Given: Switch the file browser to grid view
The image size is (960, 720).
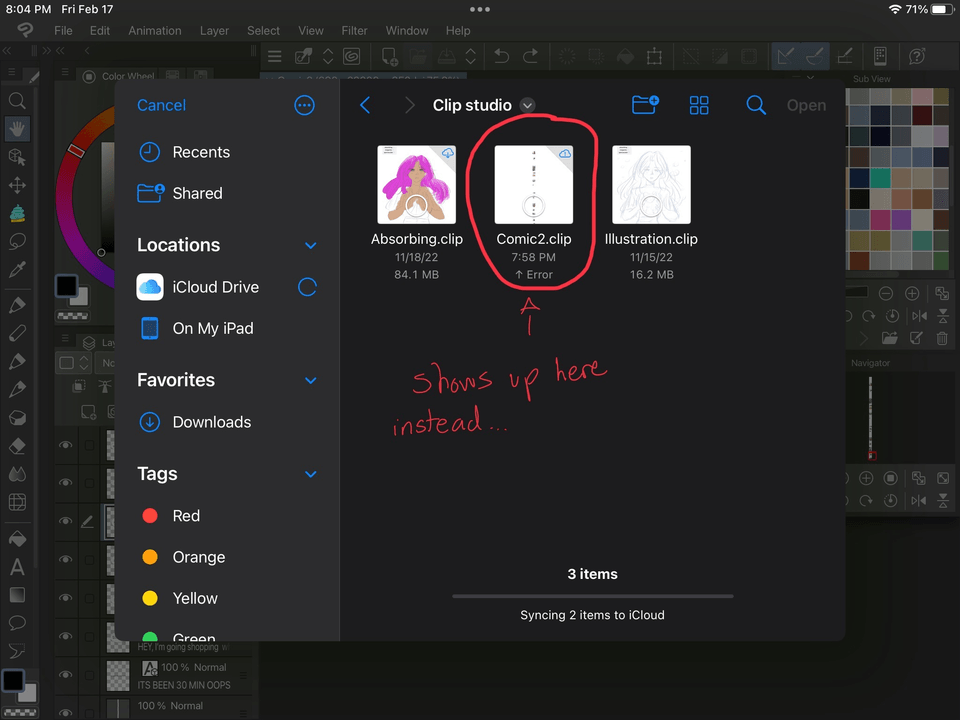Looking at the screenshot, I should [698, 104].
